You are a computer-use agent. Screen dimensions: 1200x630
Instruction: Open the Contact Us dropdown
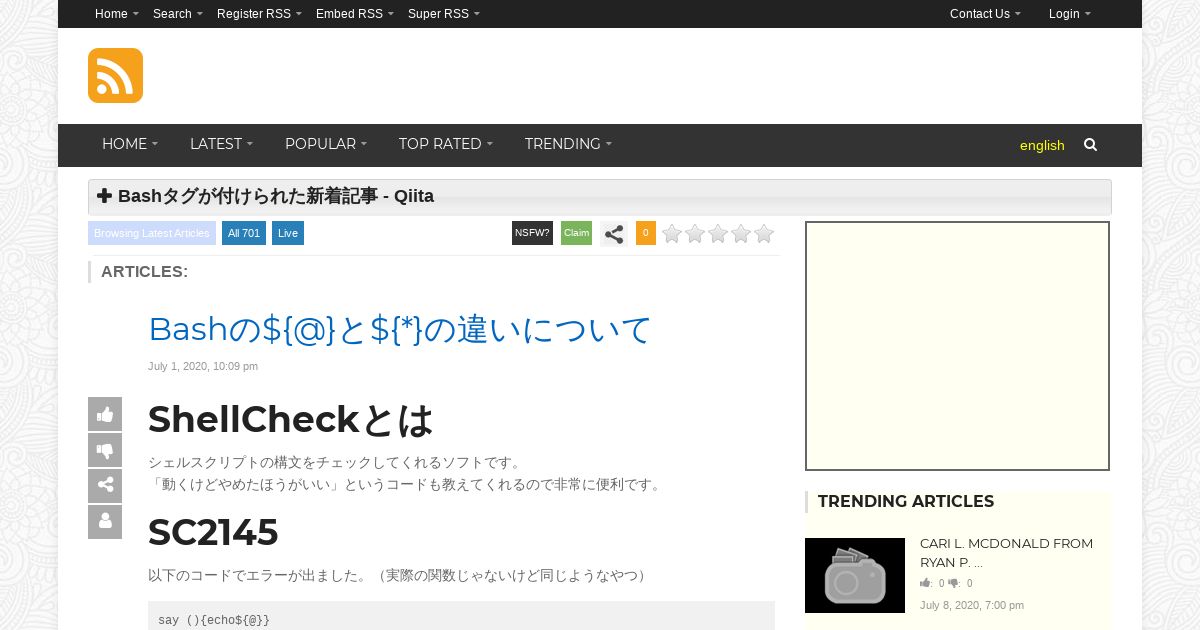tap(985, 14)
